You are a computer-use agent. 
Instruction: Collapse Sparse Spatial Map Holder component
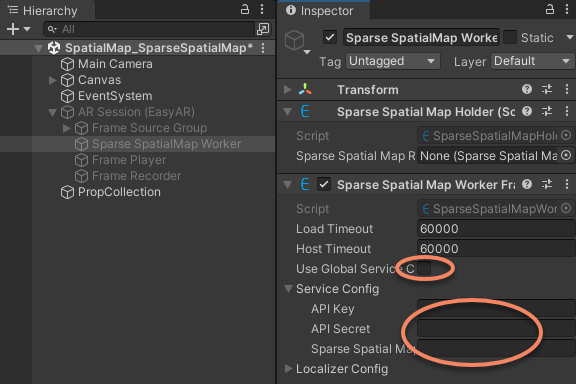click(288, 112)
